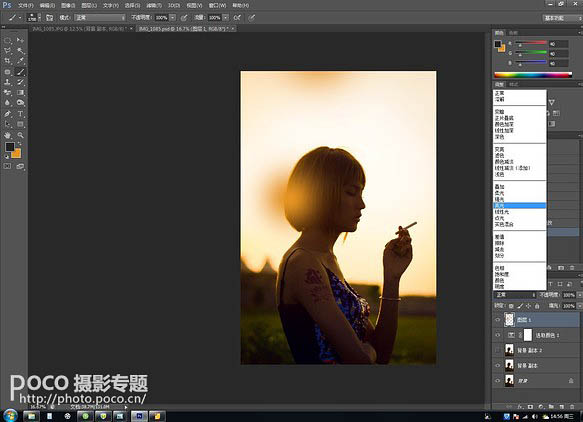Toggle visibility of the bottom 背景 layer
This screenshot has height=422, width=583.
[497, 380]
